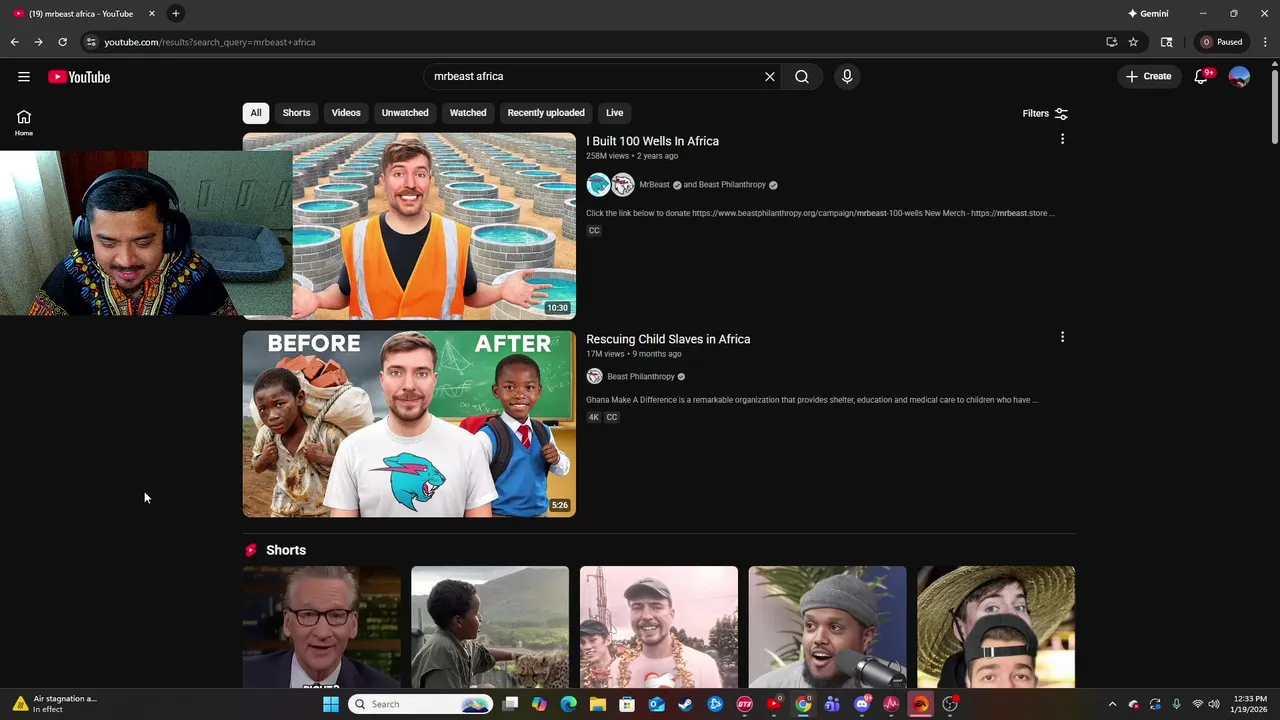The width and height of the screenshot is (1280, 720).
Task: Click the YouTube logo
Action: pos(79,77)
